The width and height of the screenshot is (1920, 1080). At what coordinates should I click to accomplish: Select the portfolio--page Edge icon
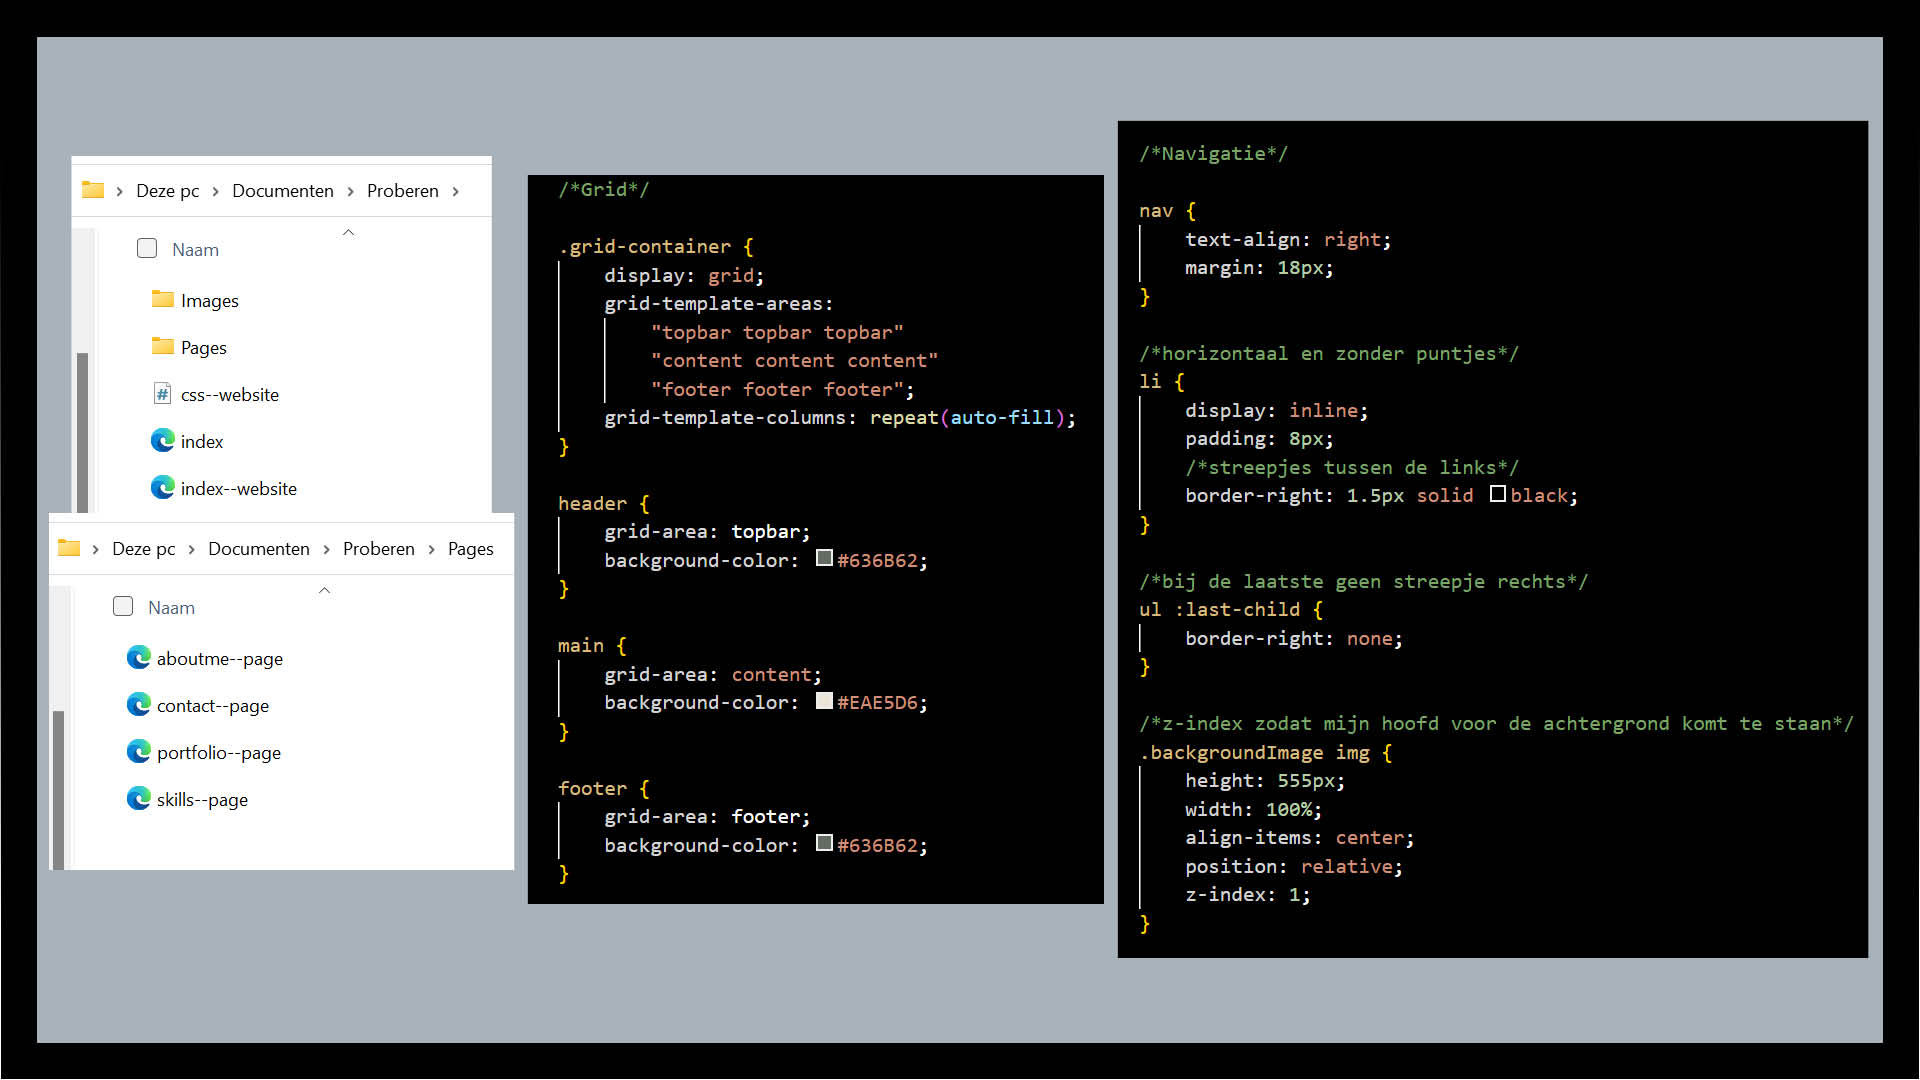point(139,751)
